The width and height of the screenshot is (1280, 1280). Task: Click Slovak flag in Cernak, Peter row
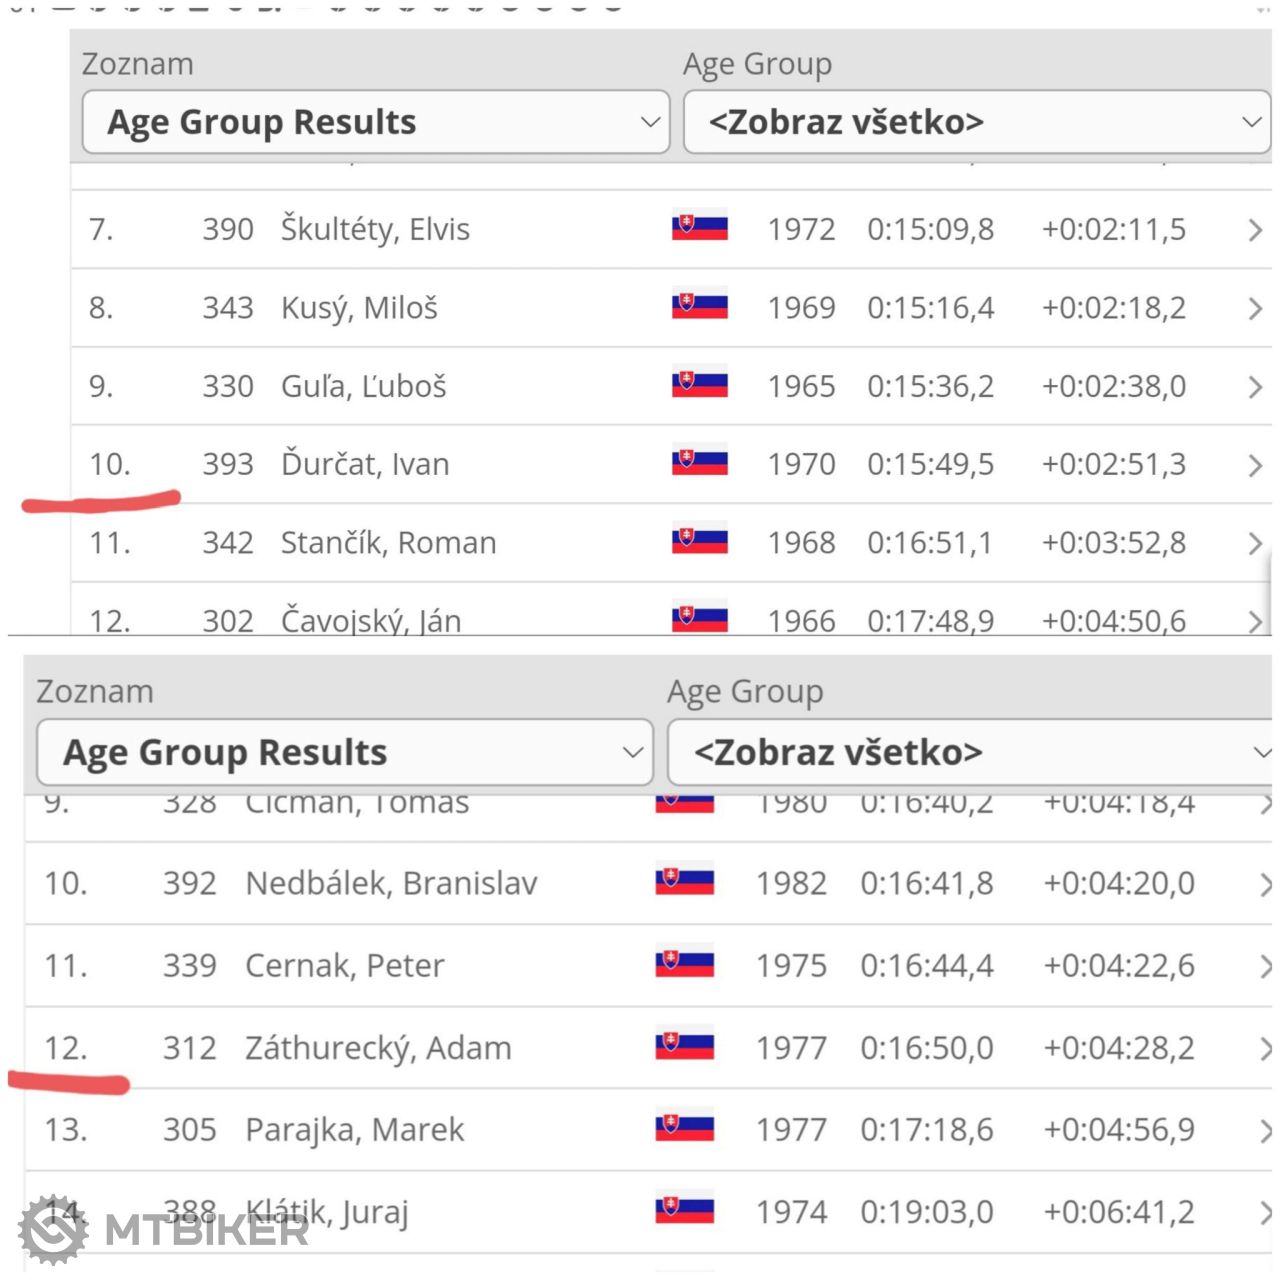tap(685, 962)
